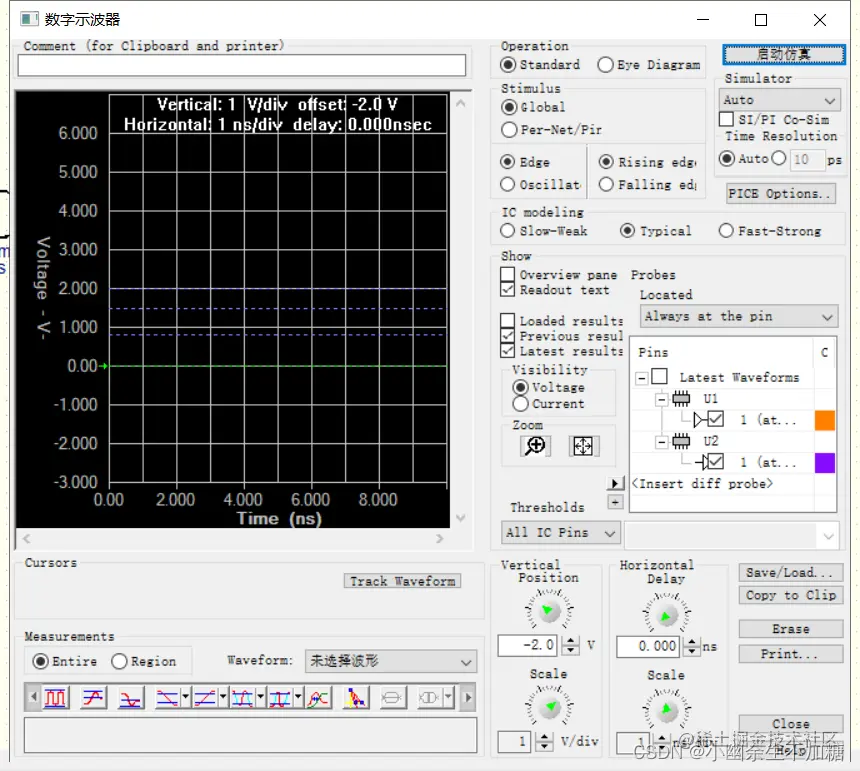The width and height of the screenshot is (860, 771).
Task: Click the U2 chip icon in Pins tree
Action: (x=681, y=441)
